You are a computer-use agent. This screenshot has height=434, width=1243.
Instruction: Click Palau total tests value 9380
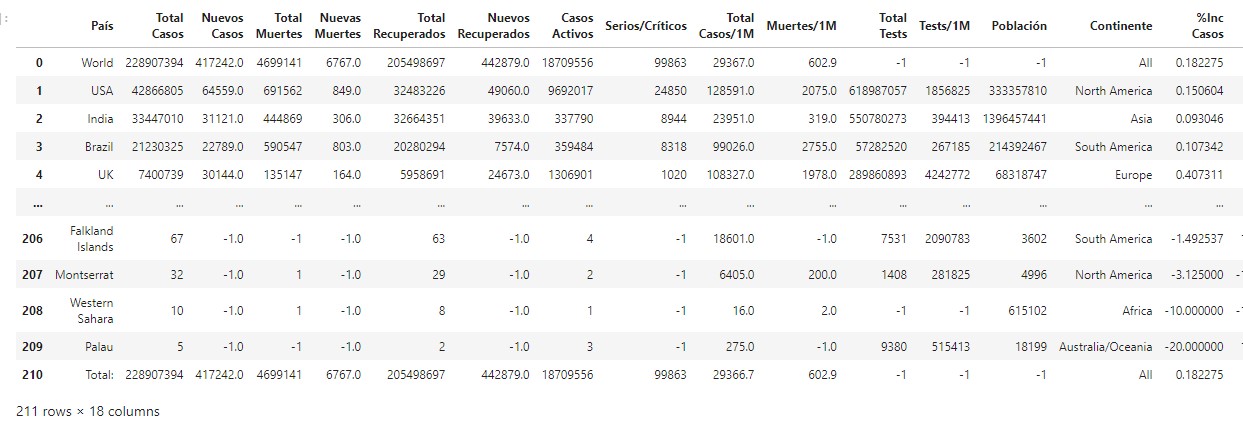coord(893,347)
